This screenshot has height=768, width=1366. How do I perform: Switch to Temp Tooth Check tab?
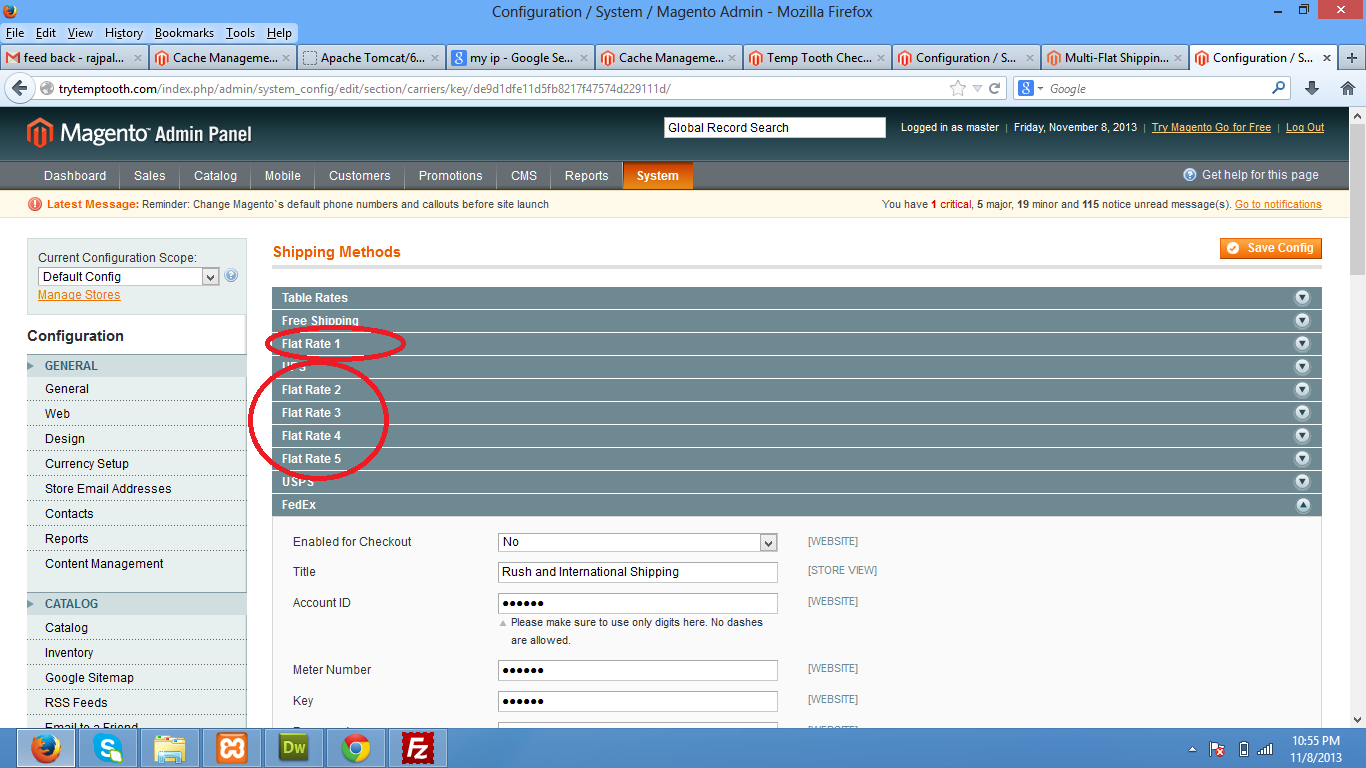817,58
